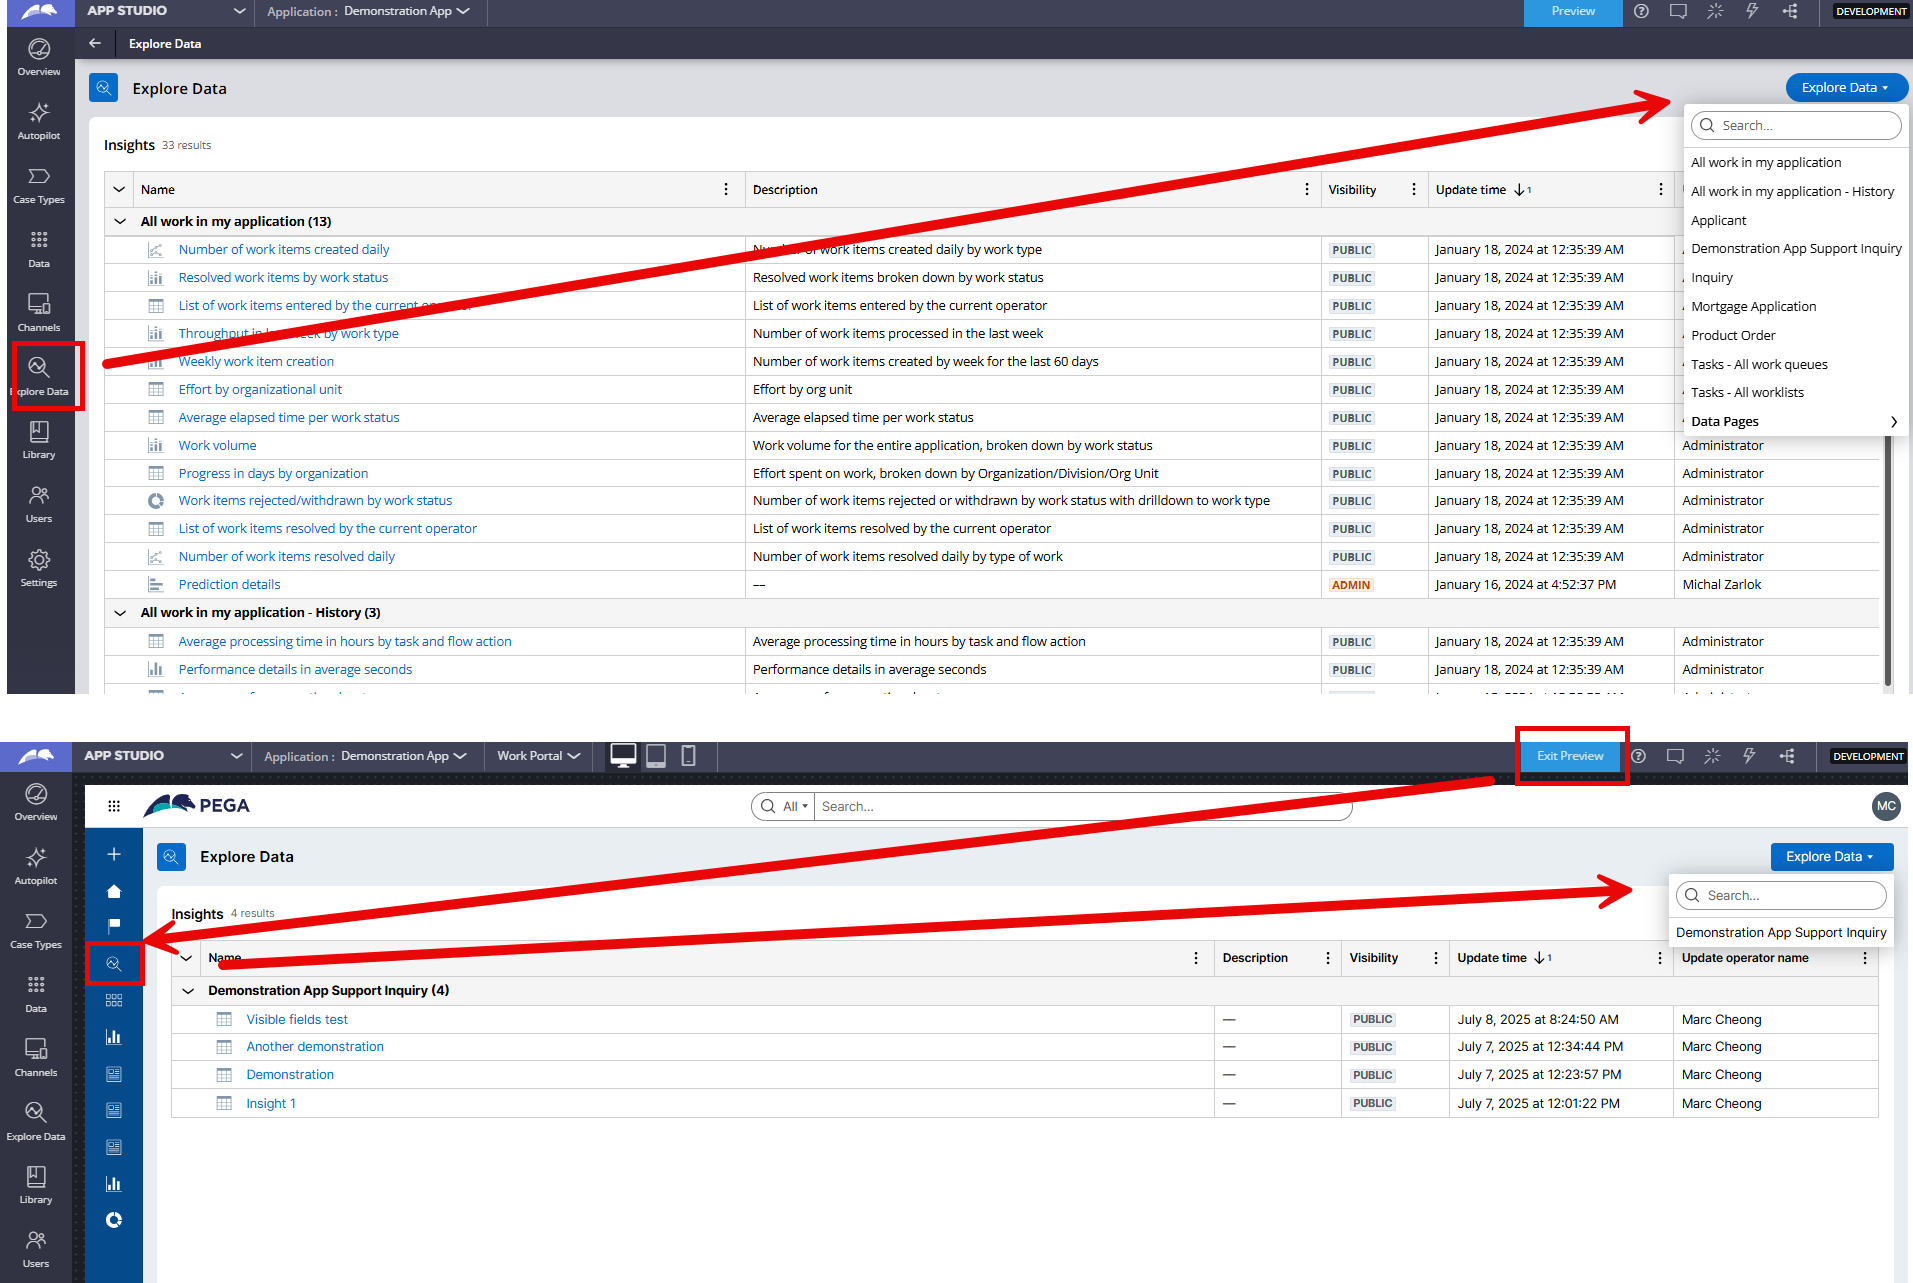The image size is (1913, 1283).
Task: Click the vertical scrollbar of the upper insights table
Action: point(1888,560)
